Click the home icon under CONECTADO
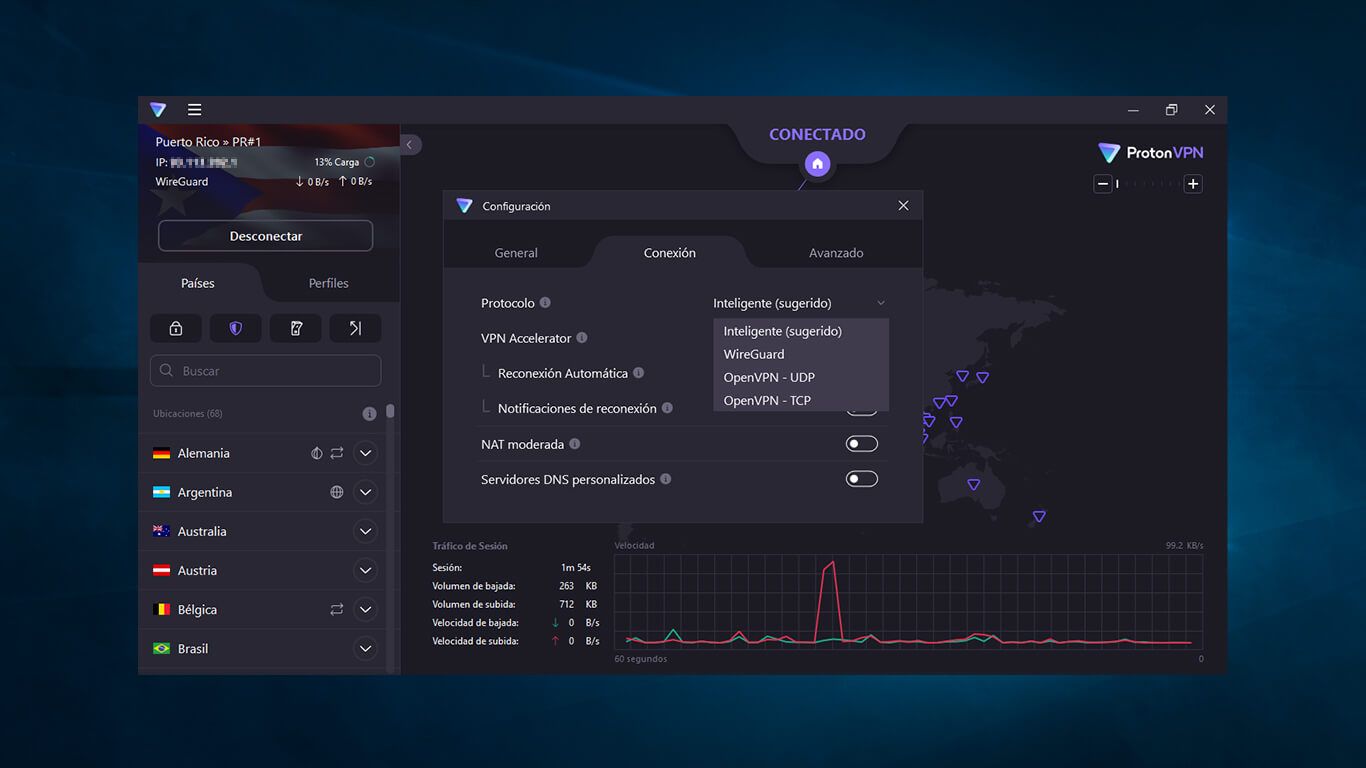 click(x=817, y=164)
